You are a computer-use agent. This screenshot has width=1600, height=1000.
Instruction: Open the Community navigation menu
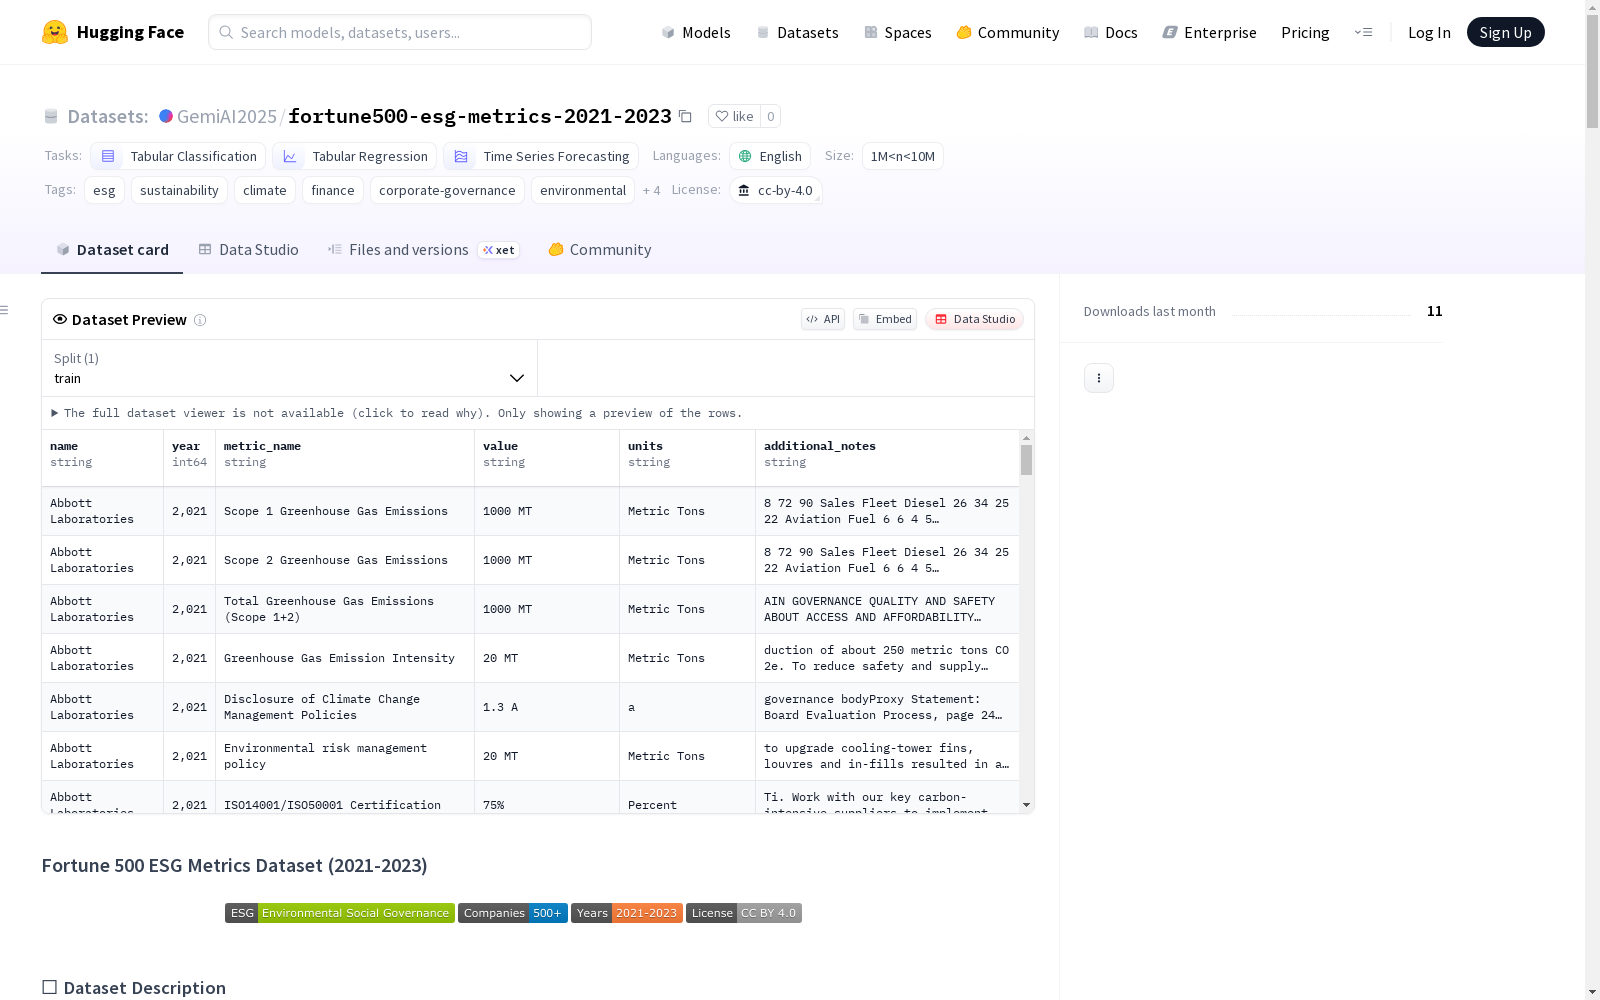click(1008, 32)
